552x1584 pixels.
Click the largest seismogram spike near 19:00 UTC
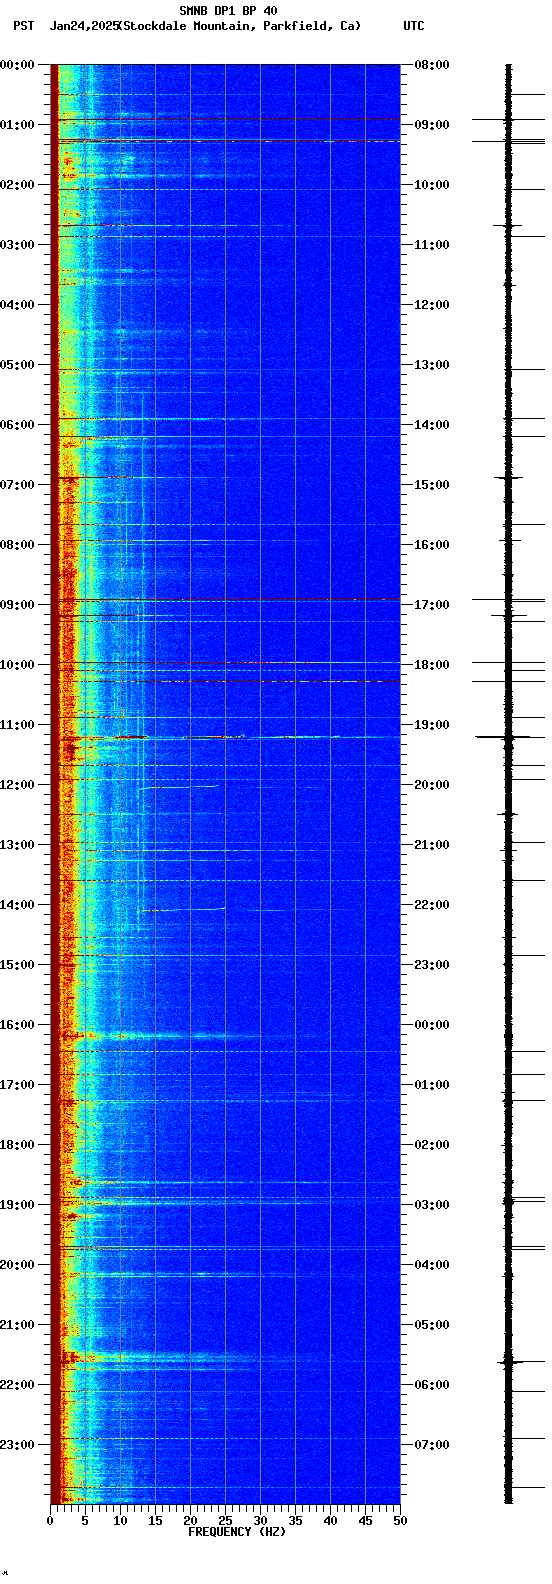509,737
